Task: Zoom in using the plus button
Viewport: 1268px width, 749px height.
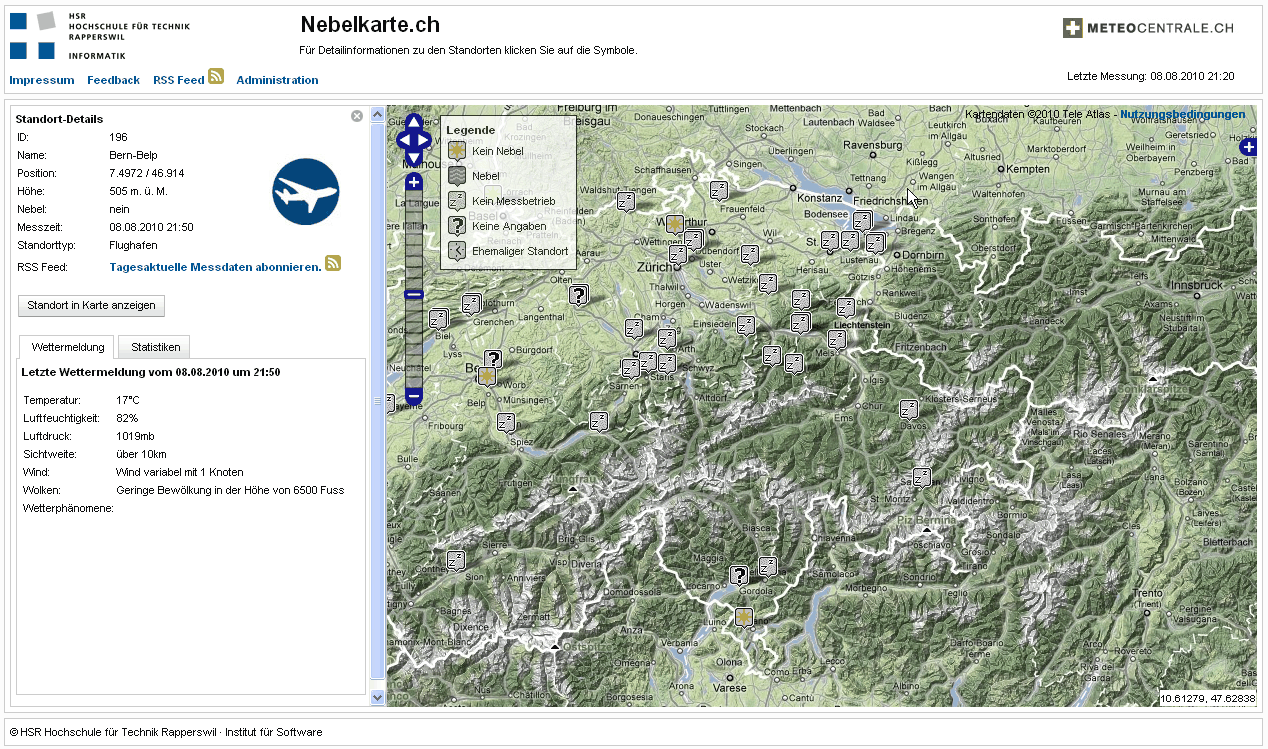Action: pyautogui.click(x=414, y=183)
